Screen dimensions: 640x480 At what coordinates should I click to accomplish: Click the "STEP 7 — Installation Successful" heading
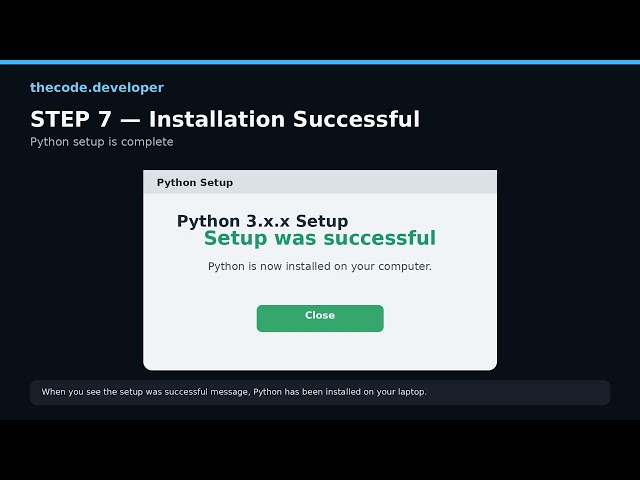[225, 119]
